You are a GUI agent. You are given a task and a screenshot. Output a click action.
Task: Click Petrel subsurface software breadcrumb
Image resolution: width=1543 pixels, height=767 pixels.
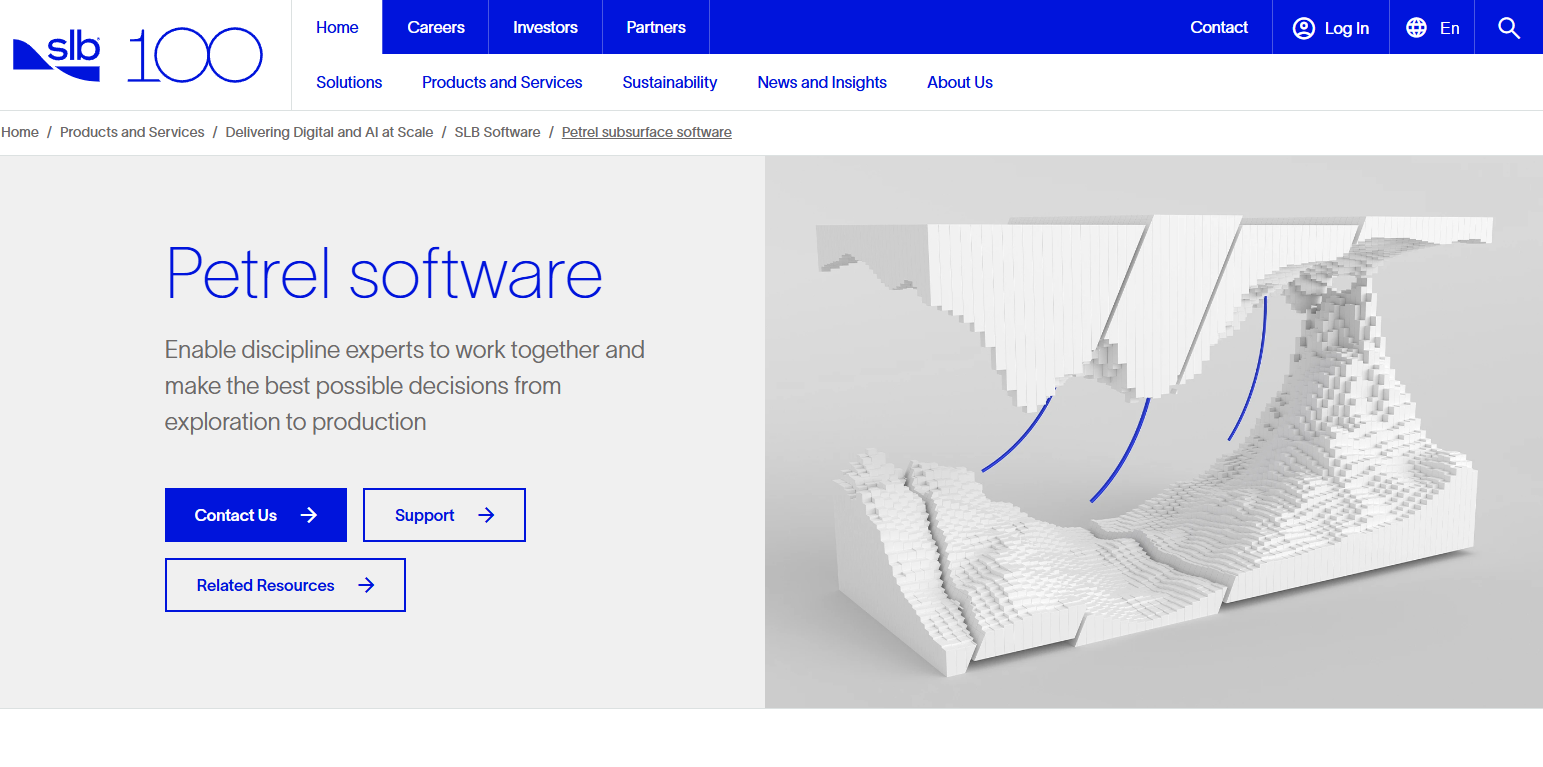[647, 132]
